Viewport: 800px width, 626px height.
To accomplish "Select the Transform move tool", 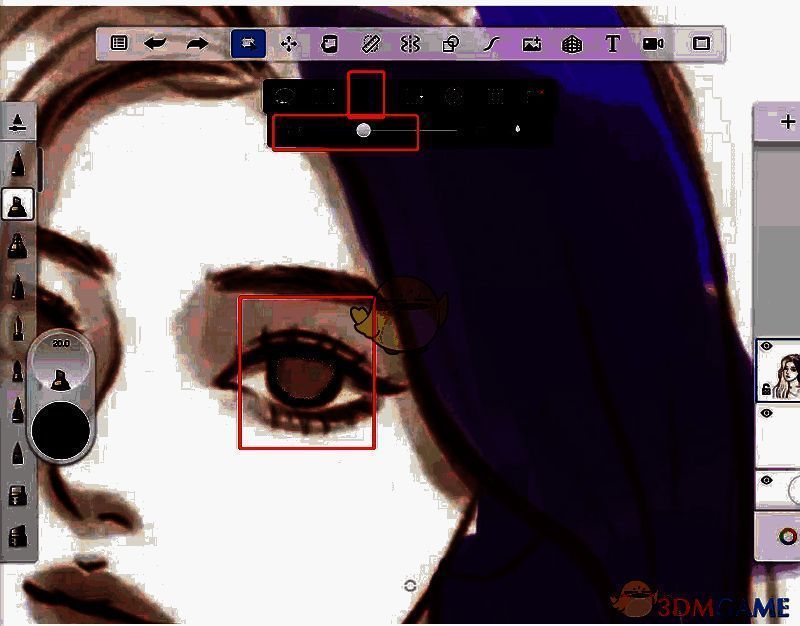I will pos(289,44).
